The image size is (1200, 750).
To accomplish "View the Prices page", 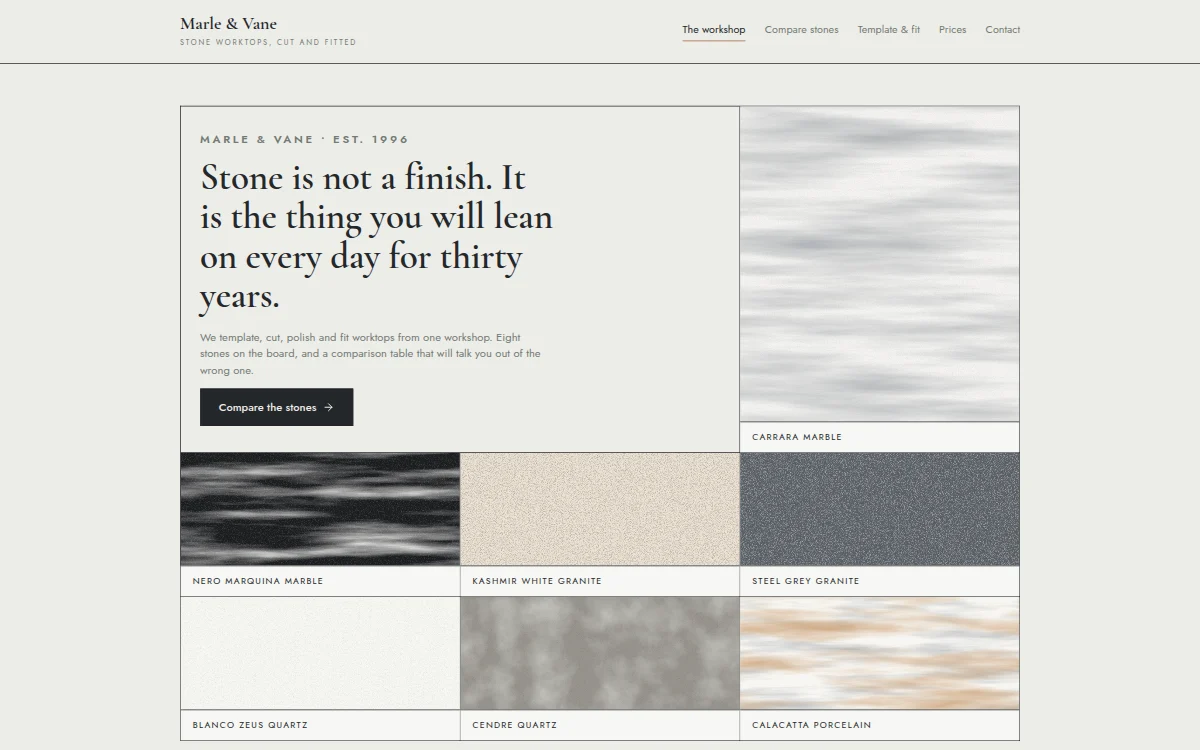I will 953,30.
